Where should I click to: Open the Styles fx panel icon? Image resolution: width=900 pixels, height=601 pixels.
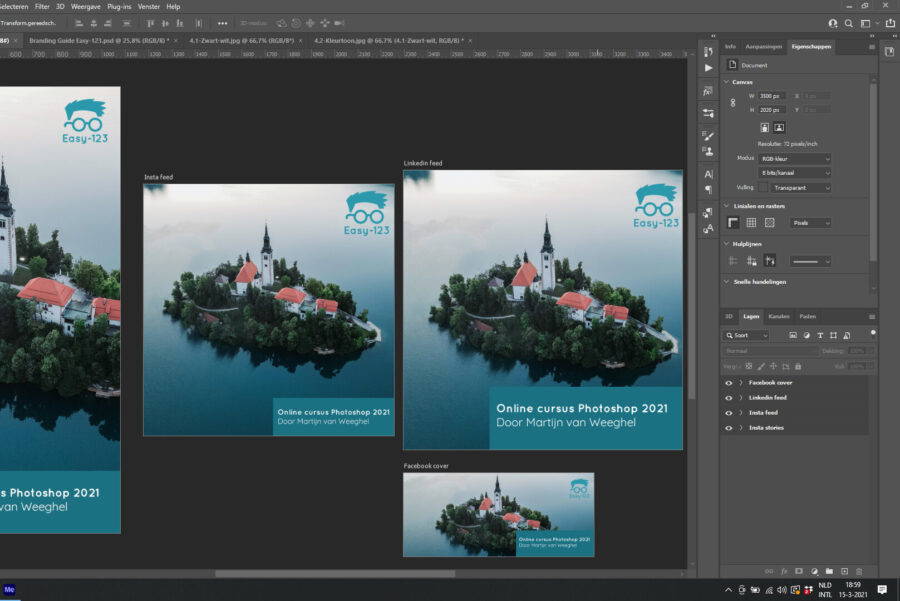(708, 91)
